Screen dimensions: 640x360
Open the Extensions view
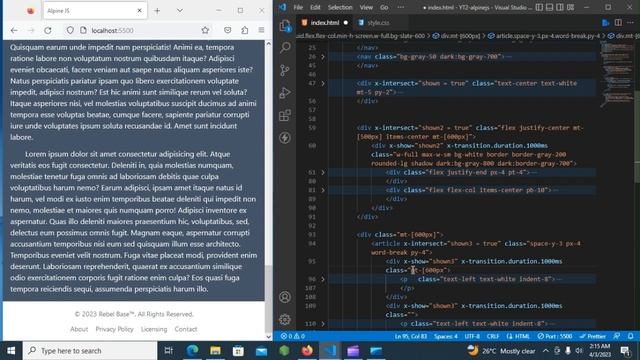(285, 115)
